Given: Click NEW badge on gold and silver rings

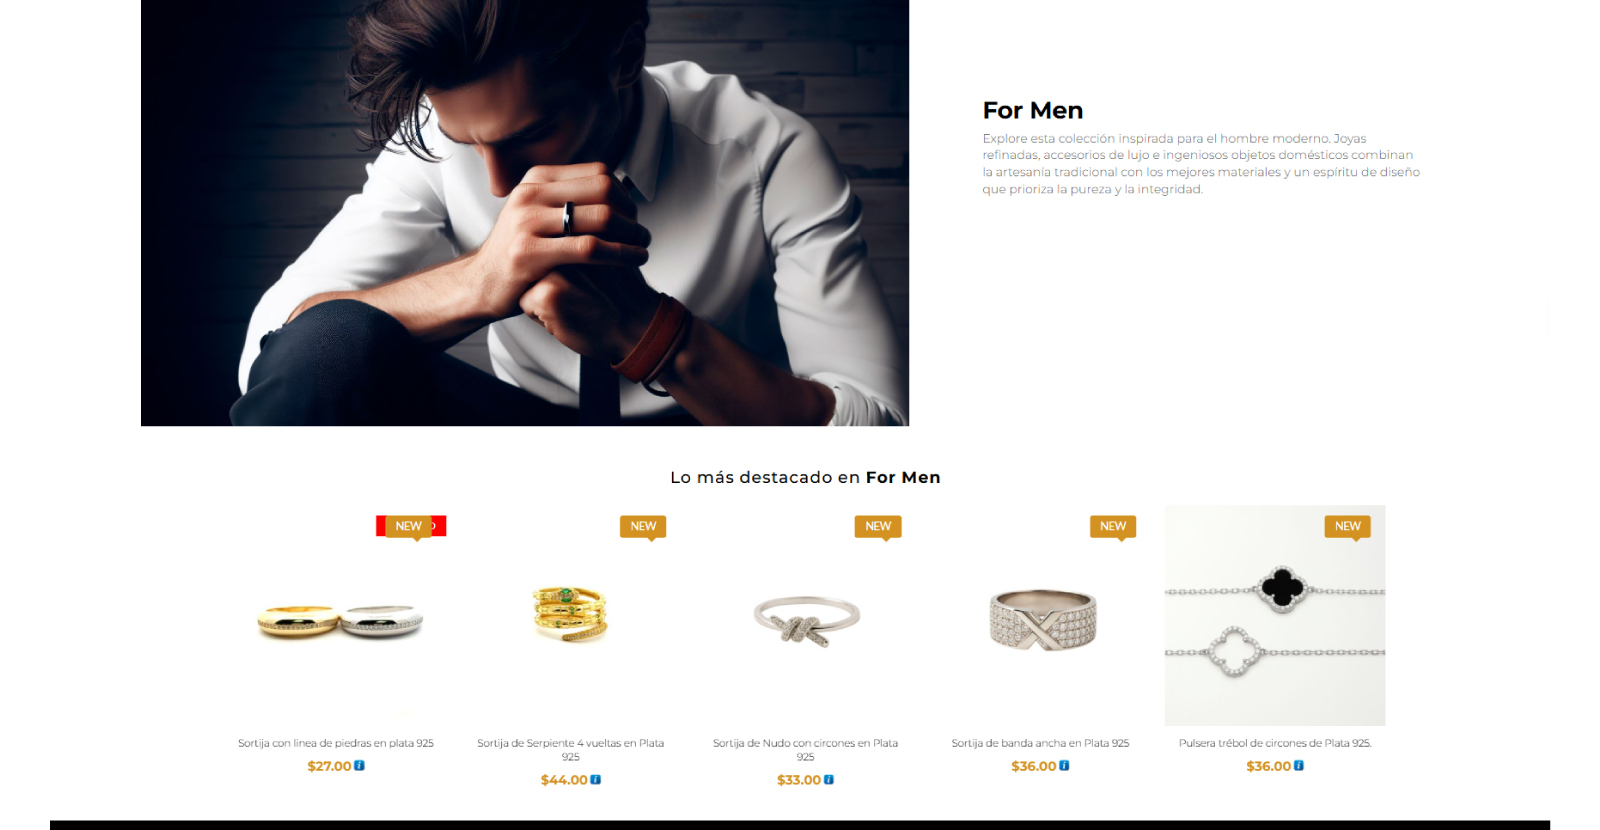Looking at the screenshot, I should (x=408, y=527).
